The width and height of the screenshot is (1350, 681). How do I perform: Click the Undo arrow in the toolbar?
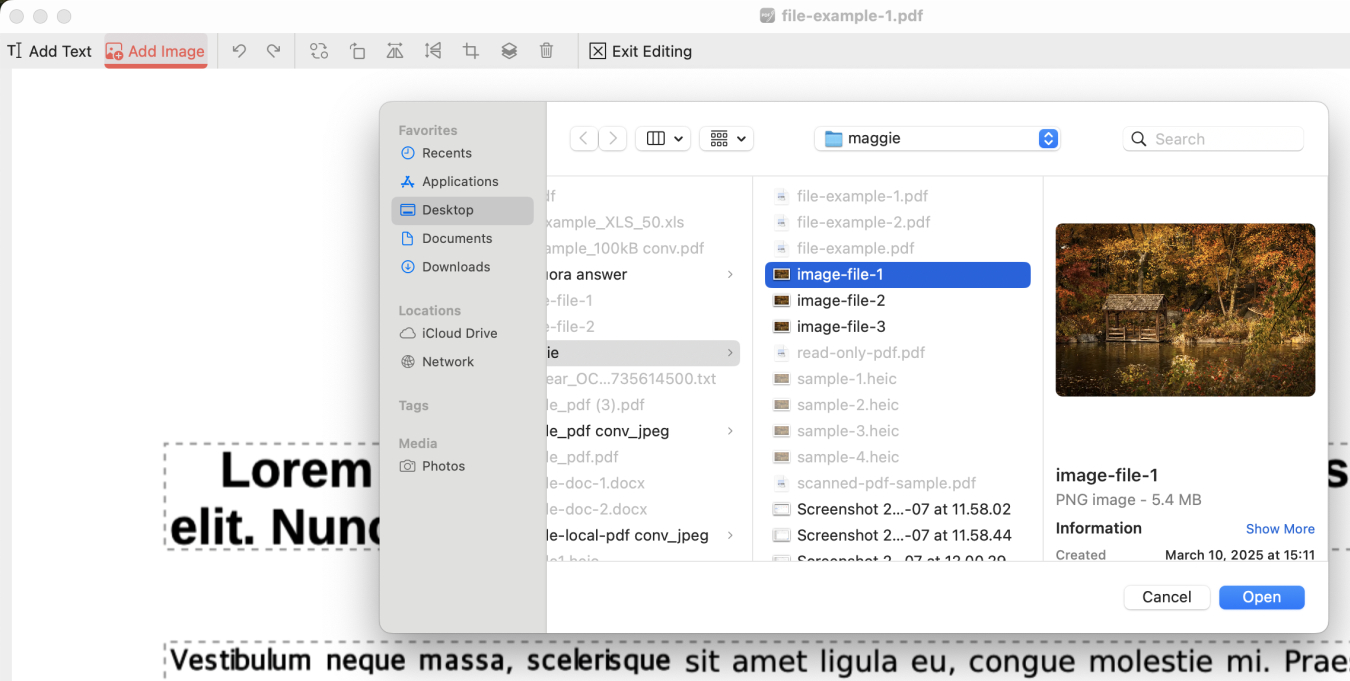tap(239, 51)
